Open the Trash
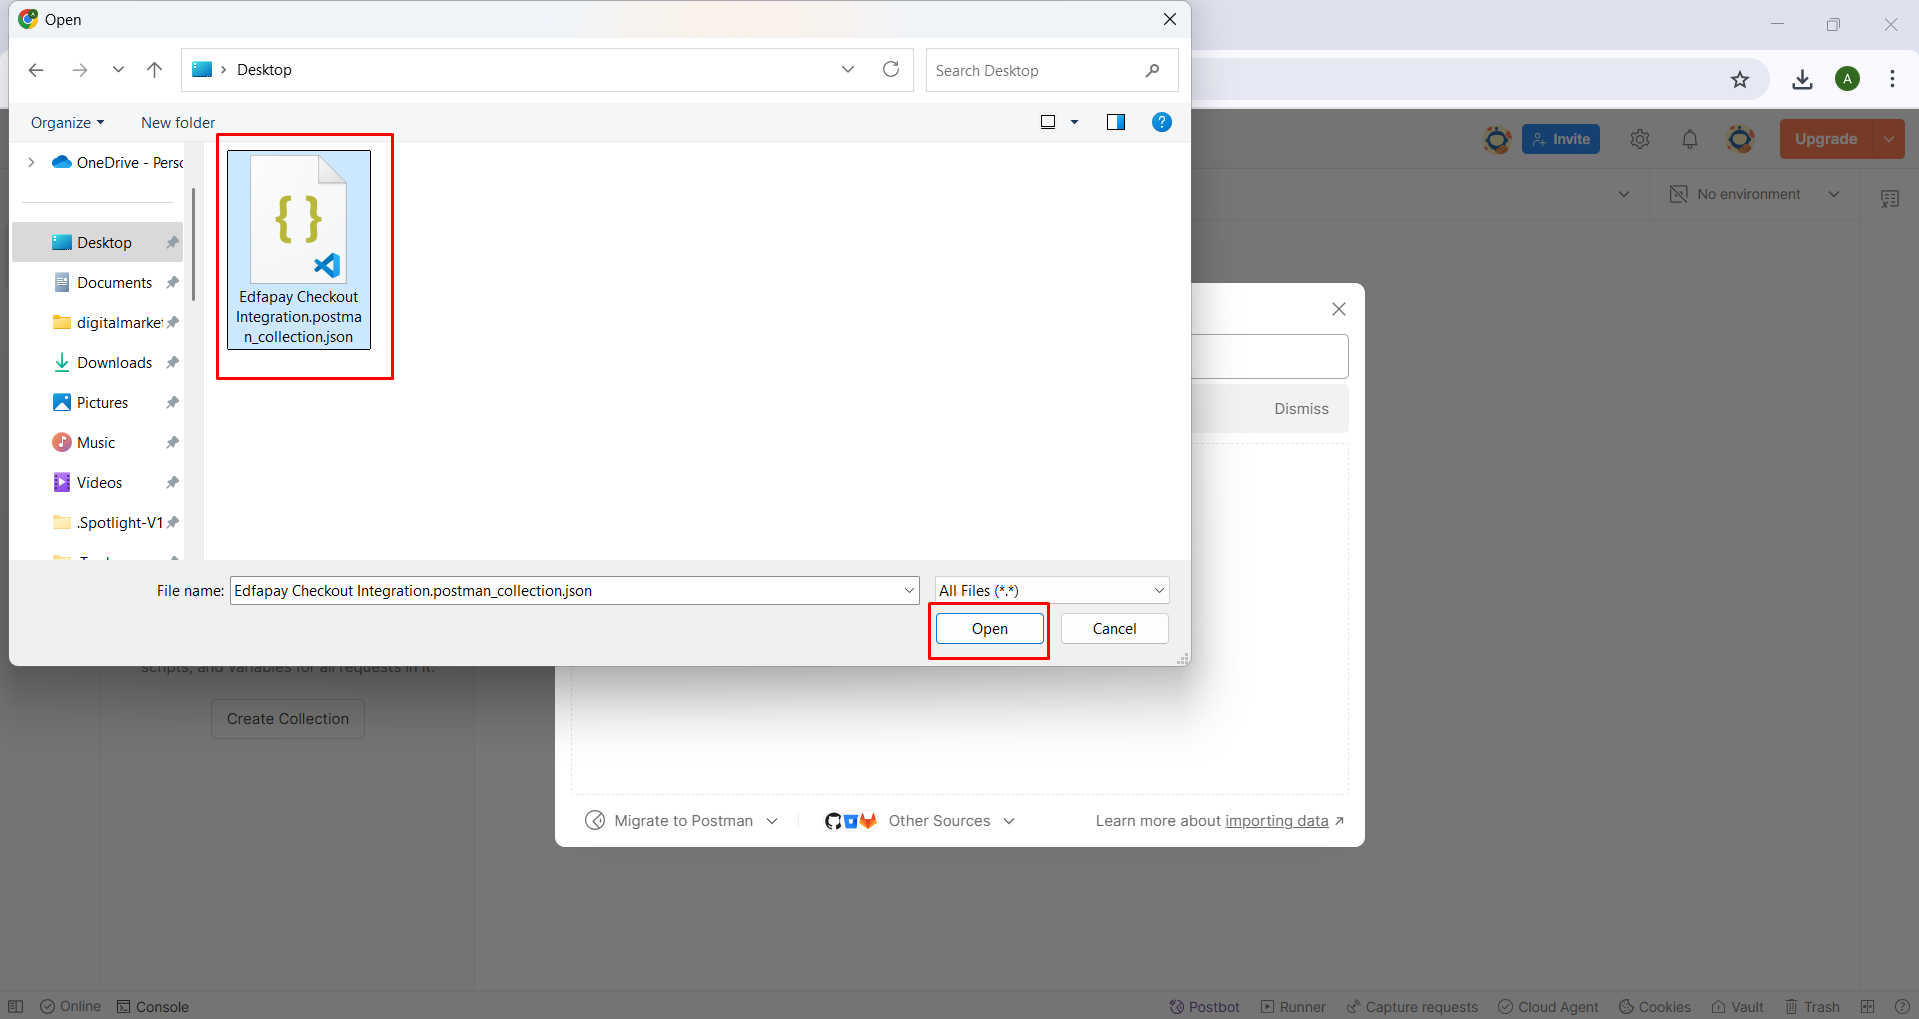This screenshot has width=1919, height=1019. click(x=1812, y=1007)
